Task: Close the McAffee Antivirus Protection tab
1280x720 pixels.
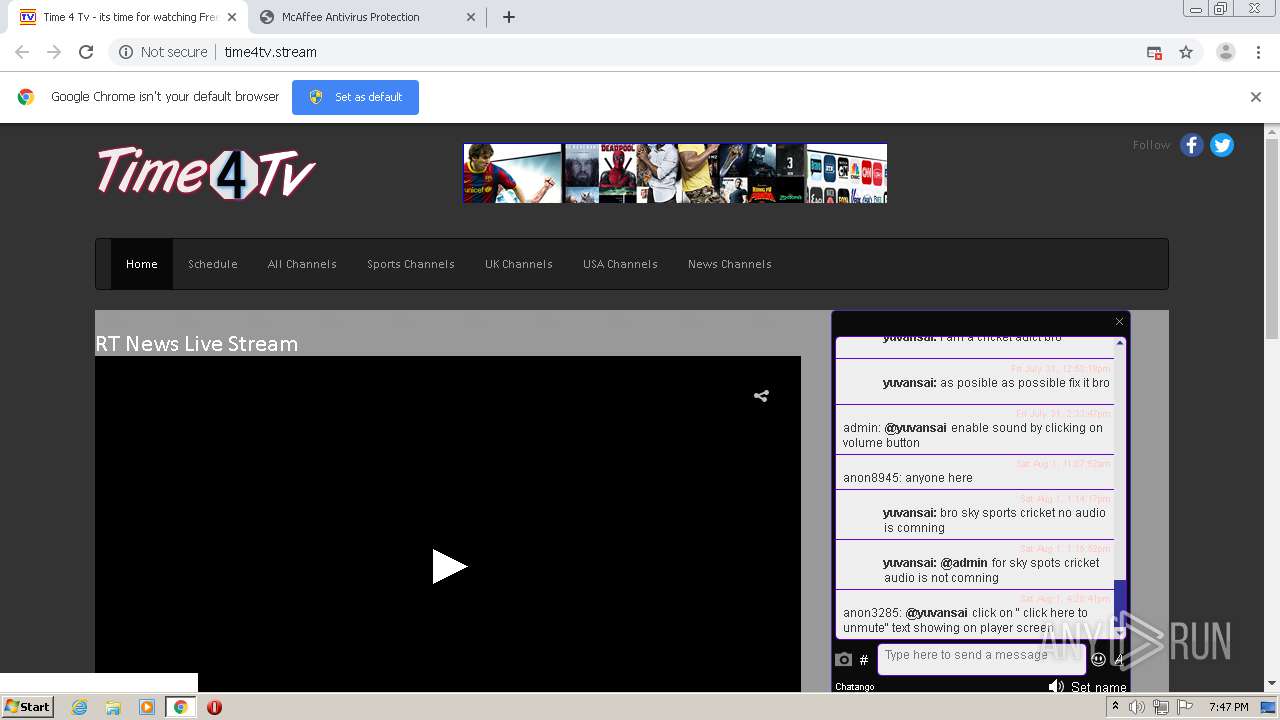Action: coord(471,17)
